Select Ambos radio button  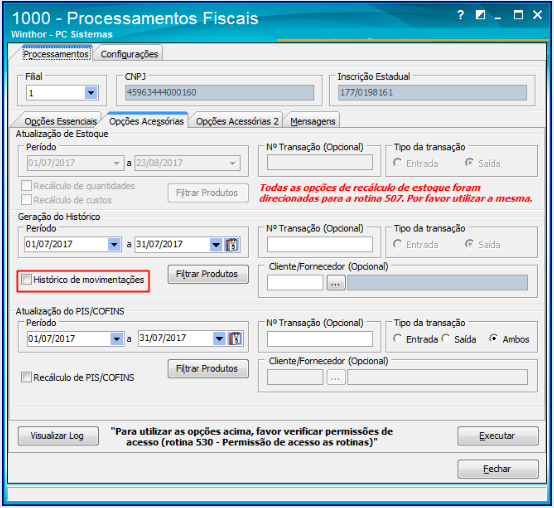[494, 339]
